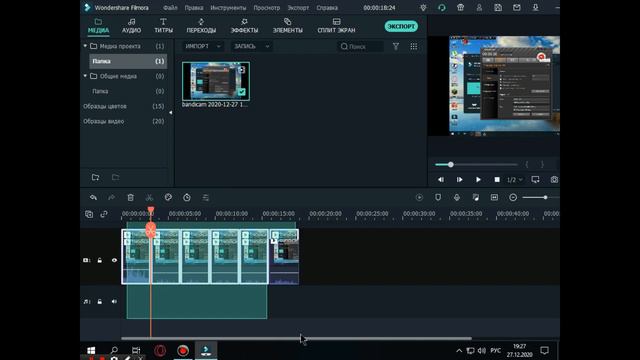Viewport: 640px width, 360px height.
Task: Toggle video track visibility eye icon
Action: click(x=114, y=260)
